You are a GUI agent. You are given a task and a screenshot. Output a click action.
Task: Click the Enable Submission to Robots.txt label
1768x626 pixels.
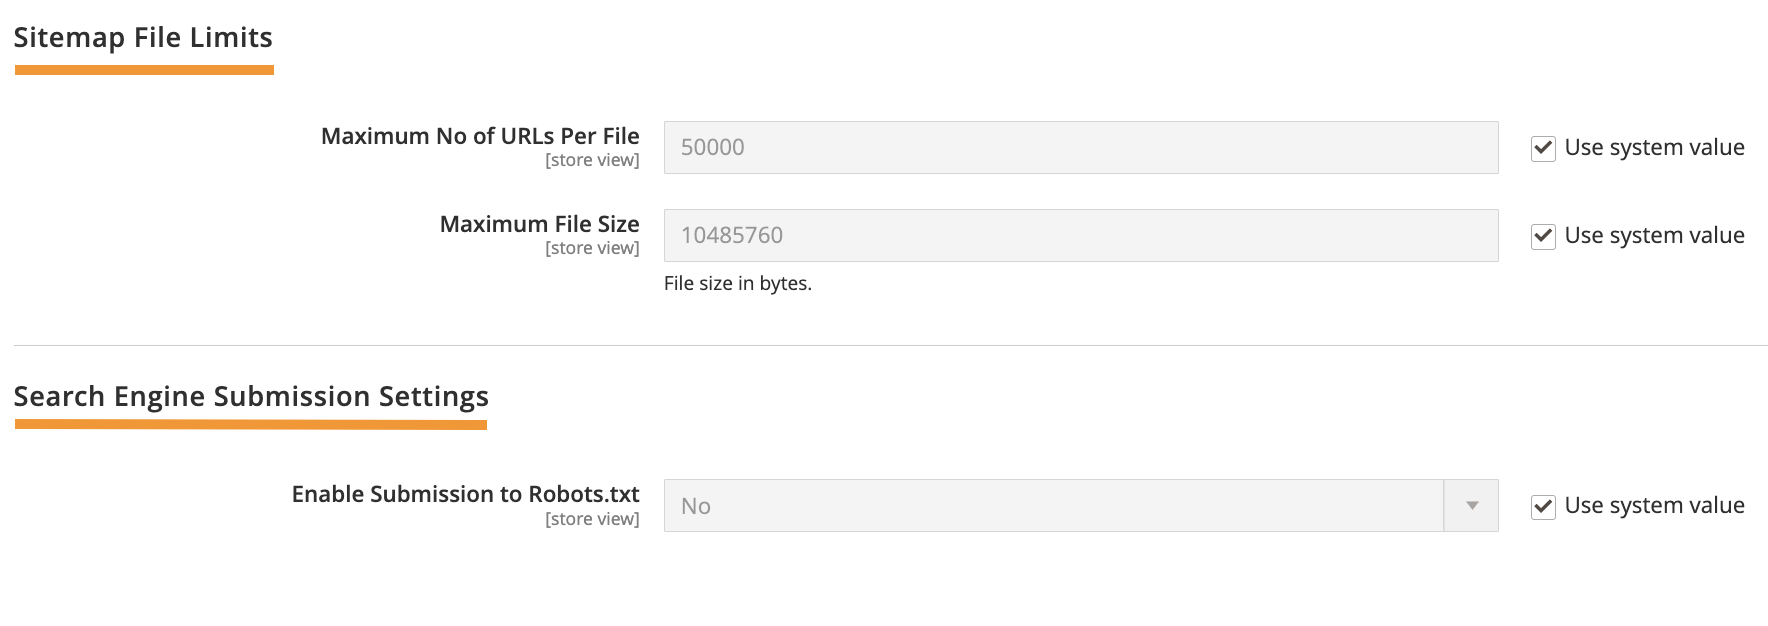(465, 494)
